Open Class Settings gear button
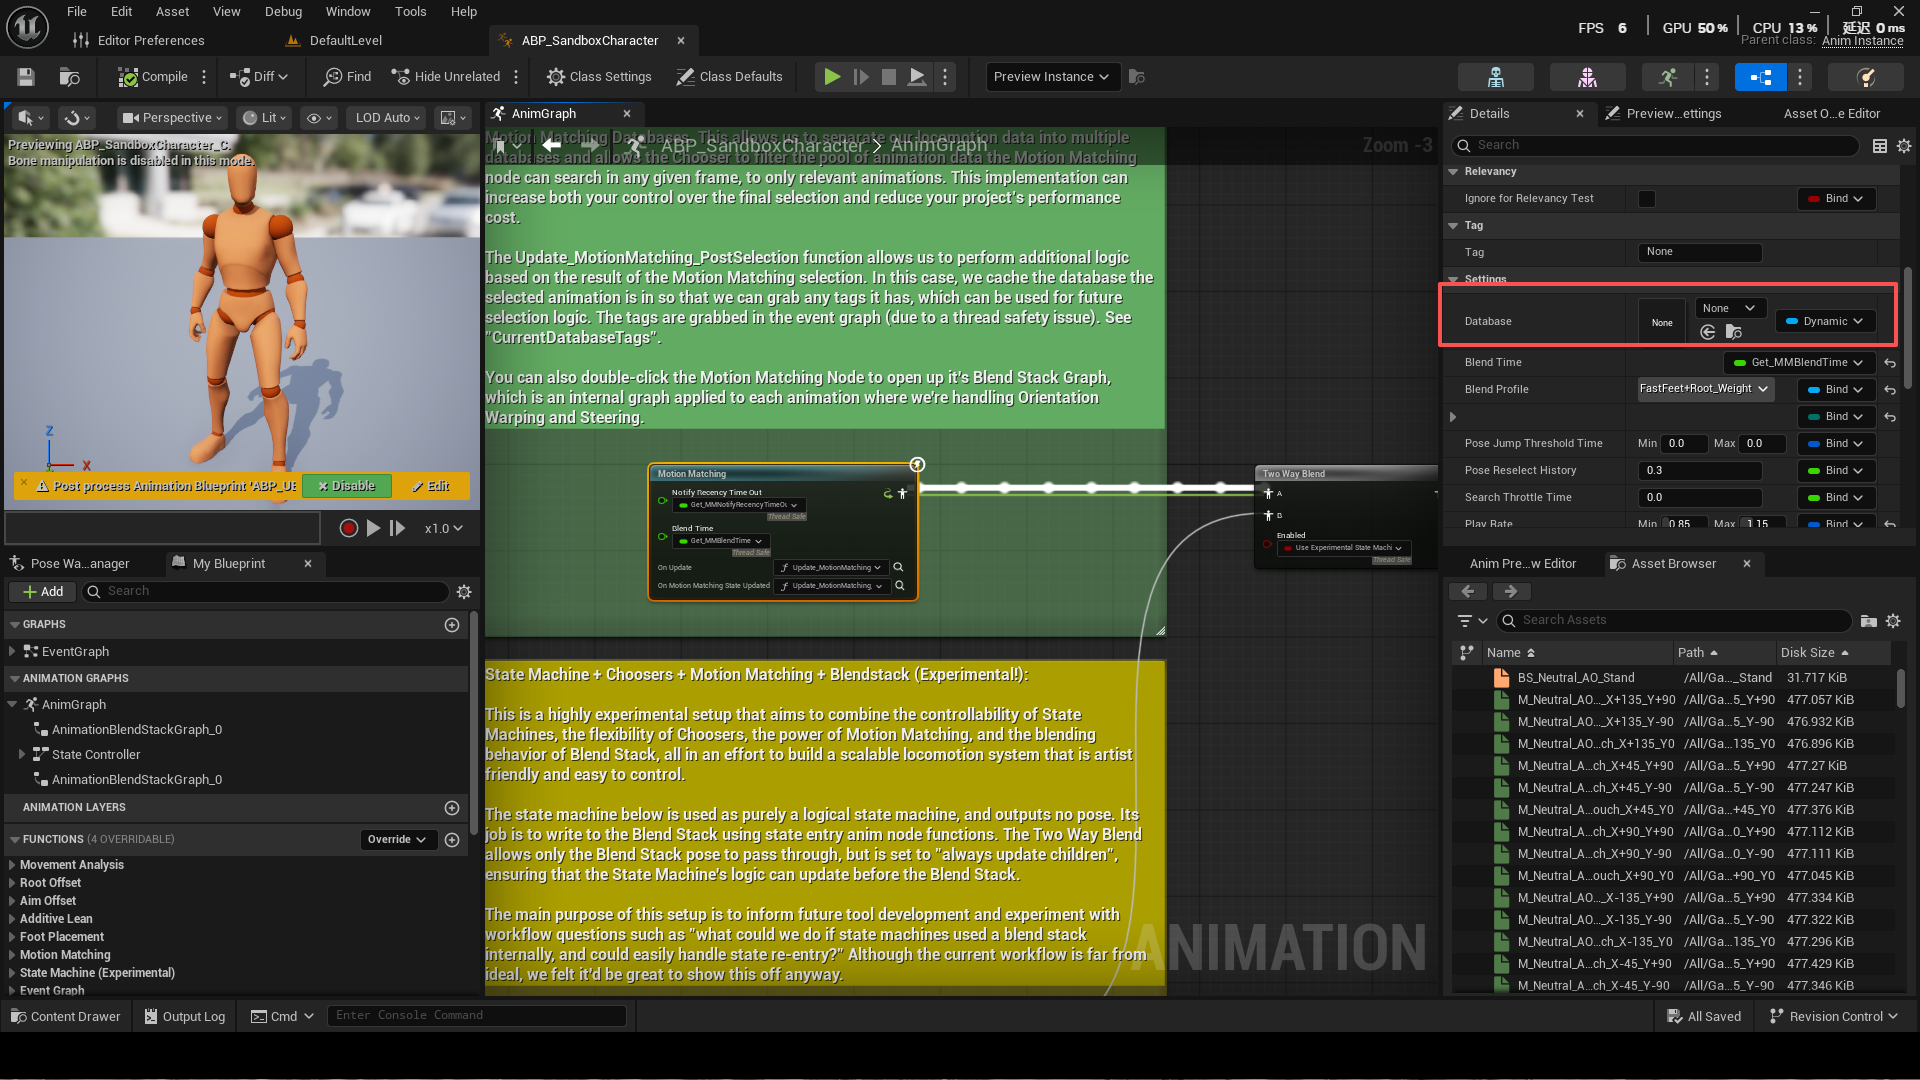 [599, 77]
